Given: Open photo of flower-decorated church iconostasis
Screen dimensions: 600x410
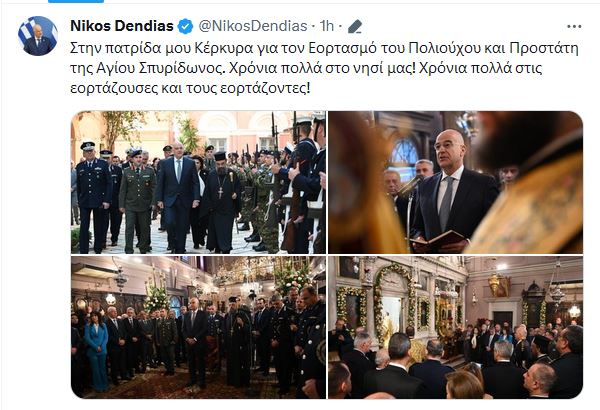Looking at the screenshot, I should [x=455, y=327].
